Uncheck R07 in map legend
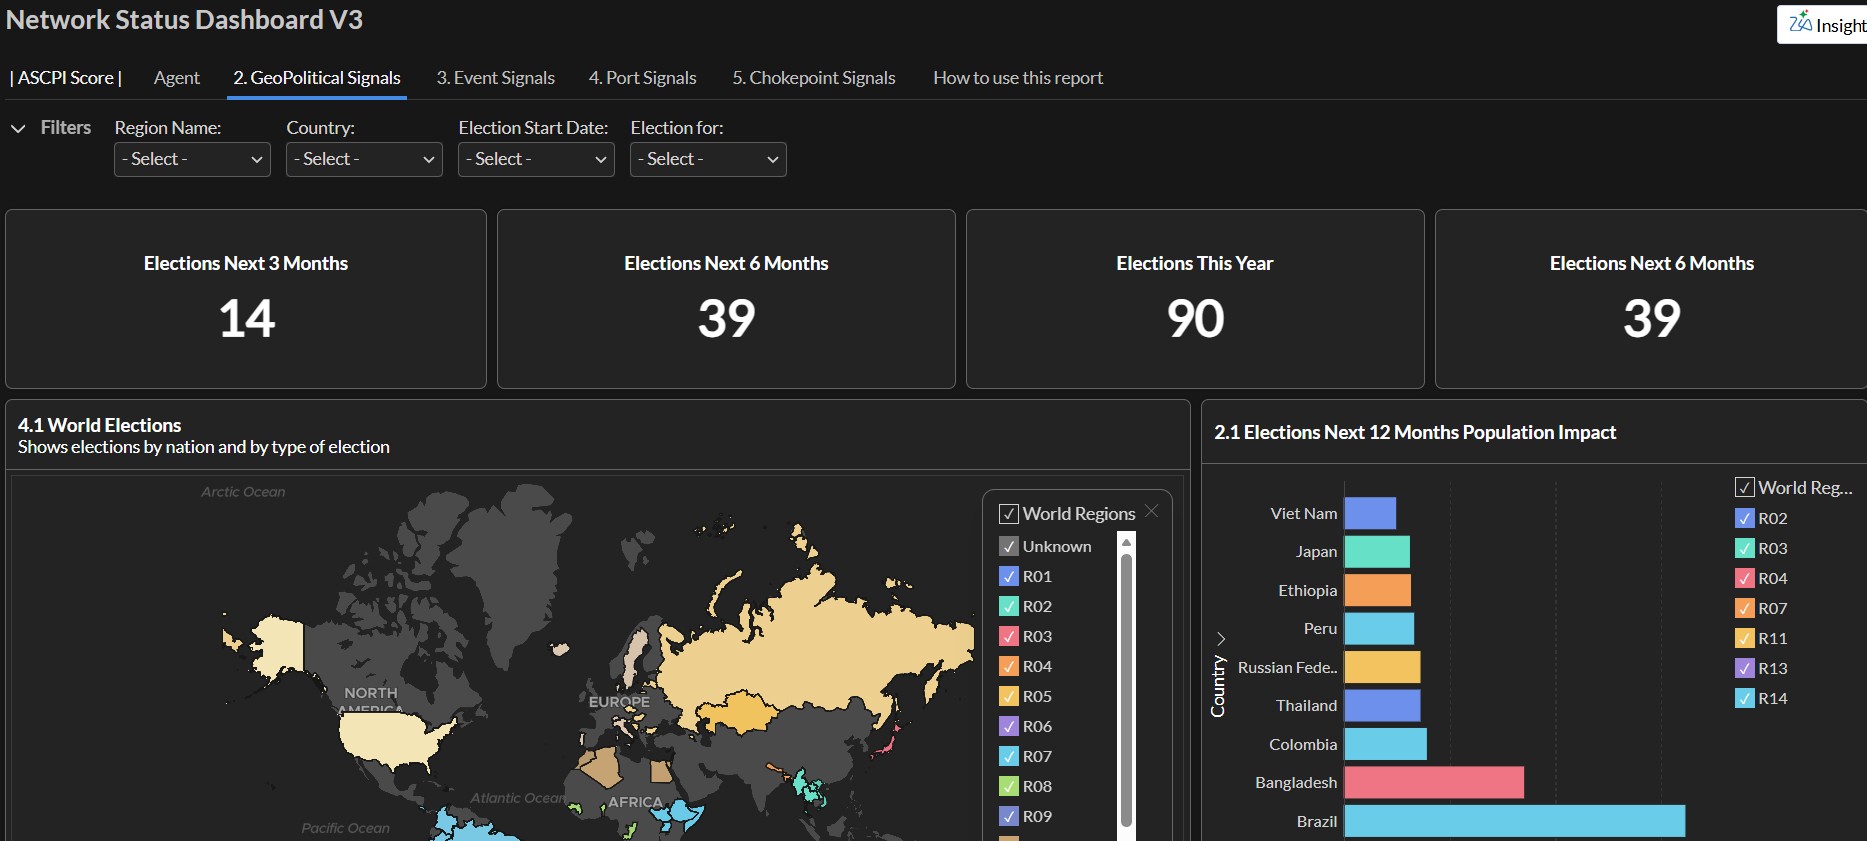Viewport: 1867px width, 841px height. coord(1009,756)
